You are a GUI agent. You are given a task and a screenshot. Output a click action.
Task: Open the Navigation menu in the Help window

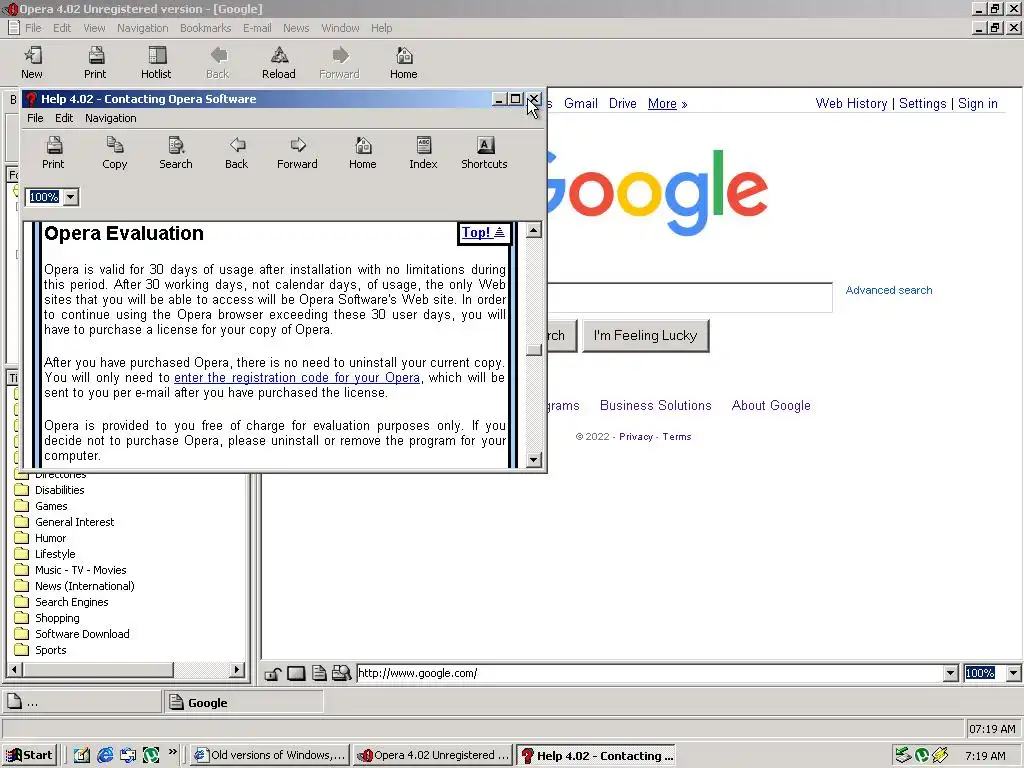tap(110, 118)
